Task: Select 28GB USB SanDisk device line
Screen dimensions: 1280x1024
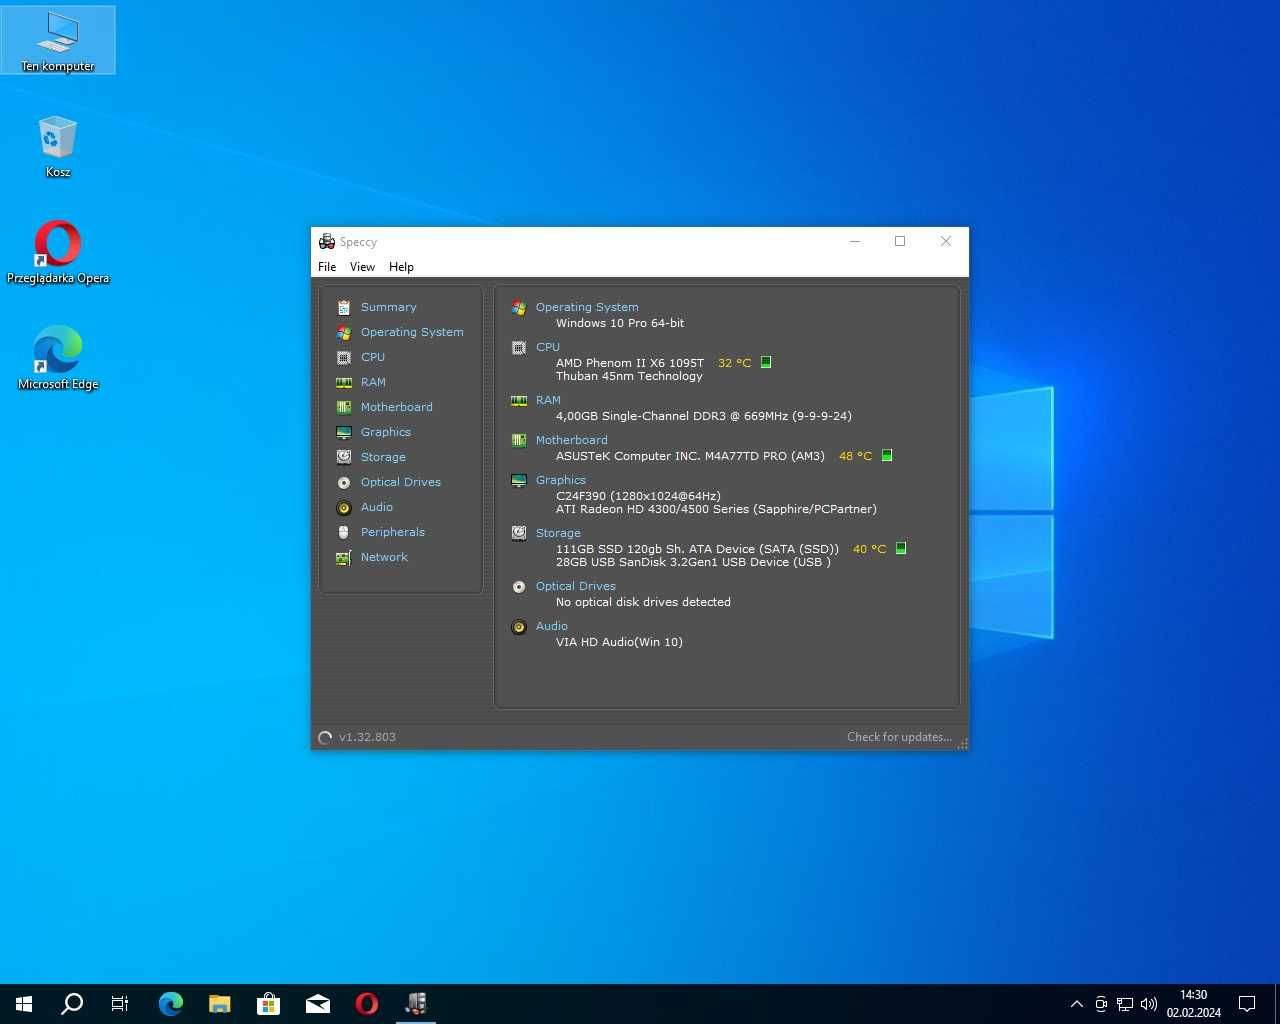Action: tap(693, 562)
